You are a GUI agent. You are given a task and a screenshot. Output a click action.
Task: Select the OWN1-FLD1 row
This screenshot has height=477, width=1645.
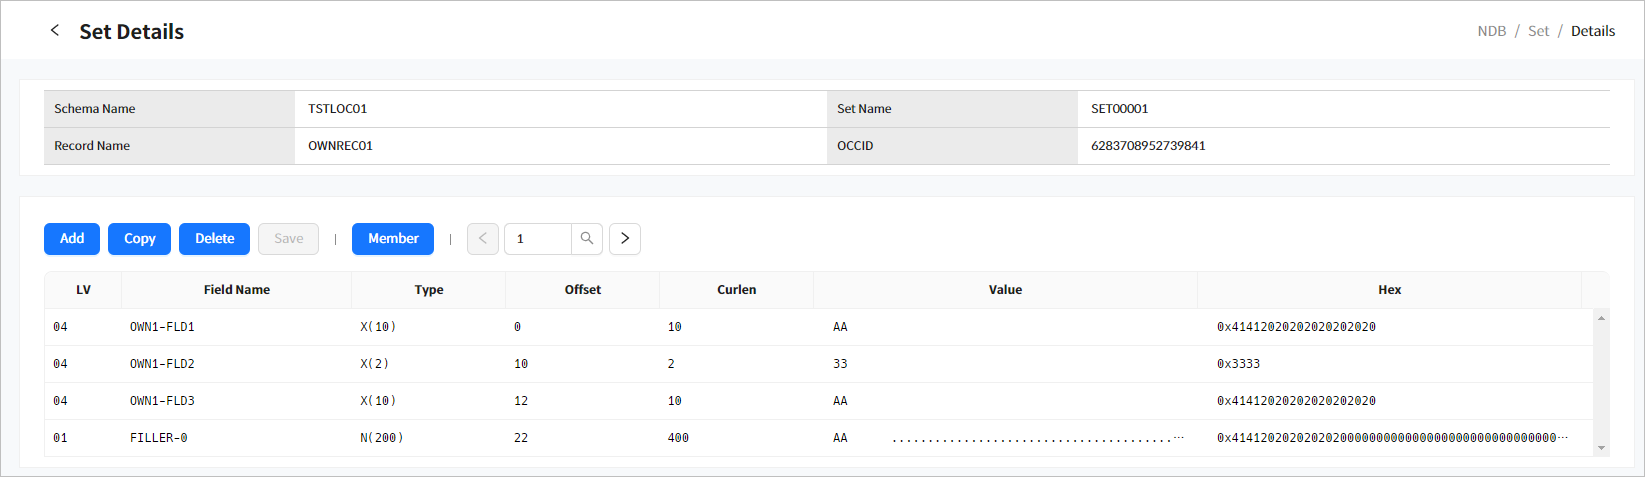click(x=162, y=327)
